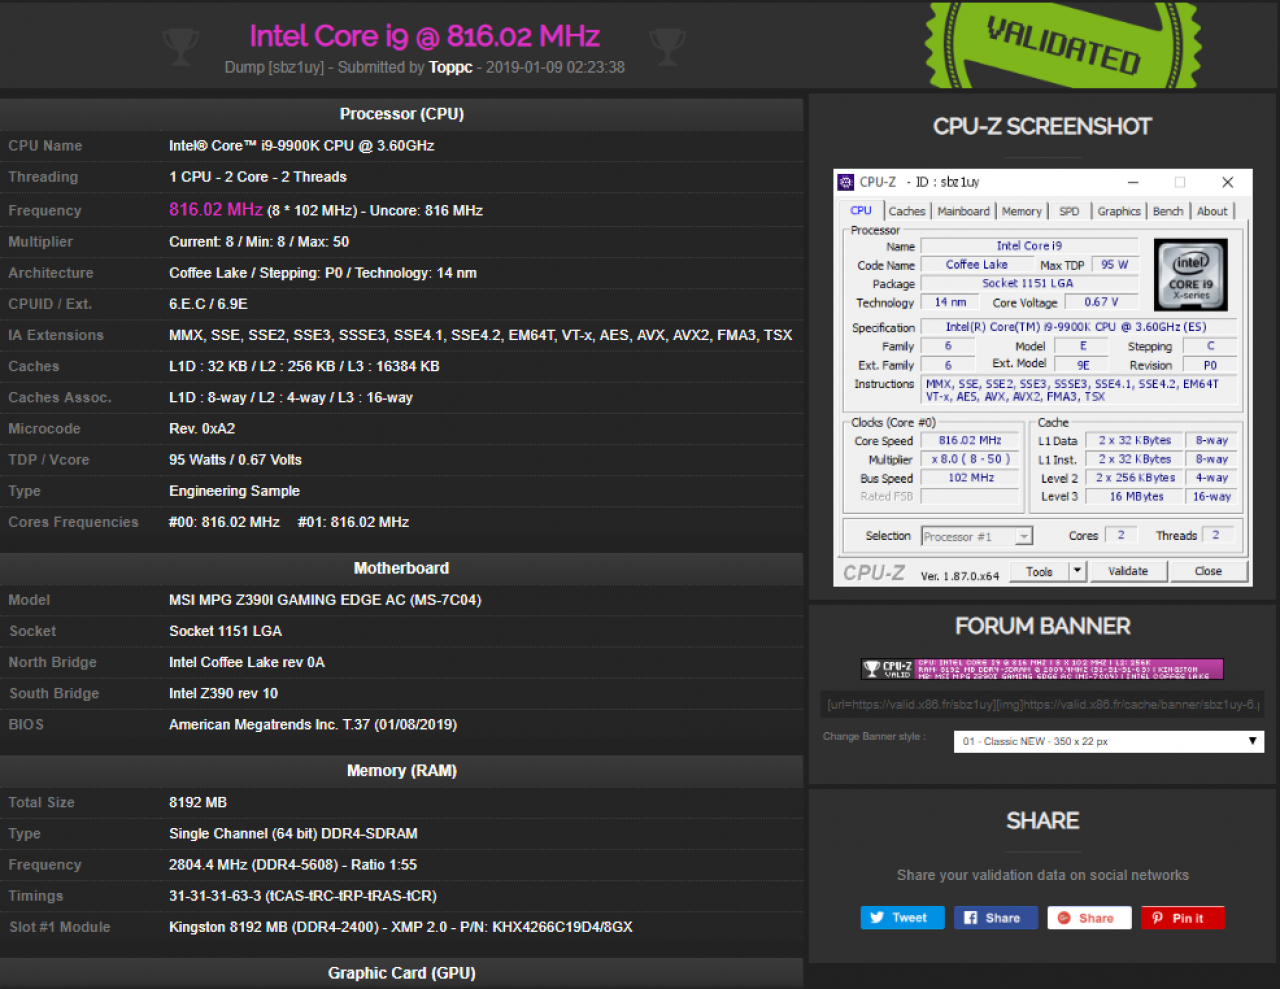Click the Processor (CPU) section header
This screenshot has width=1280, height=989.
pyautogui.click(x=401, y=114)
